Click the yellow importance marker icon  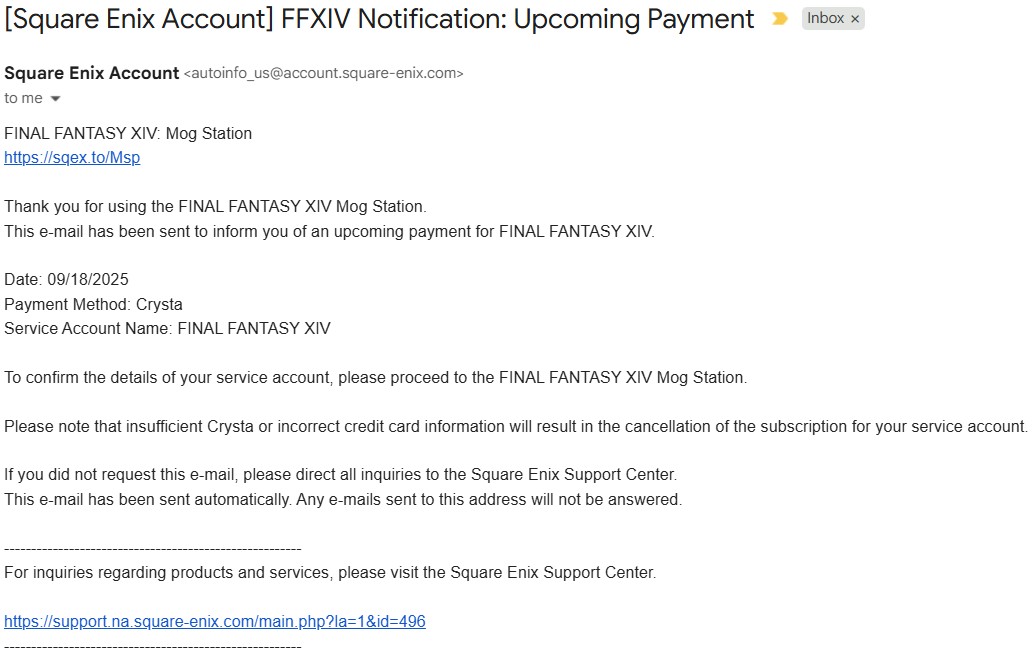779,18
